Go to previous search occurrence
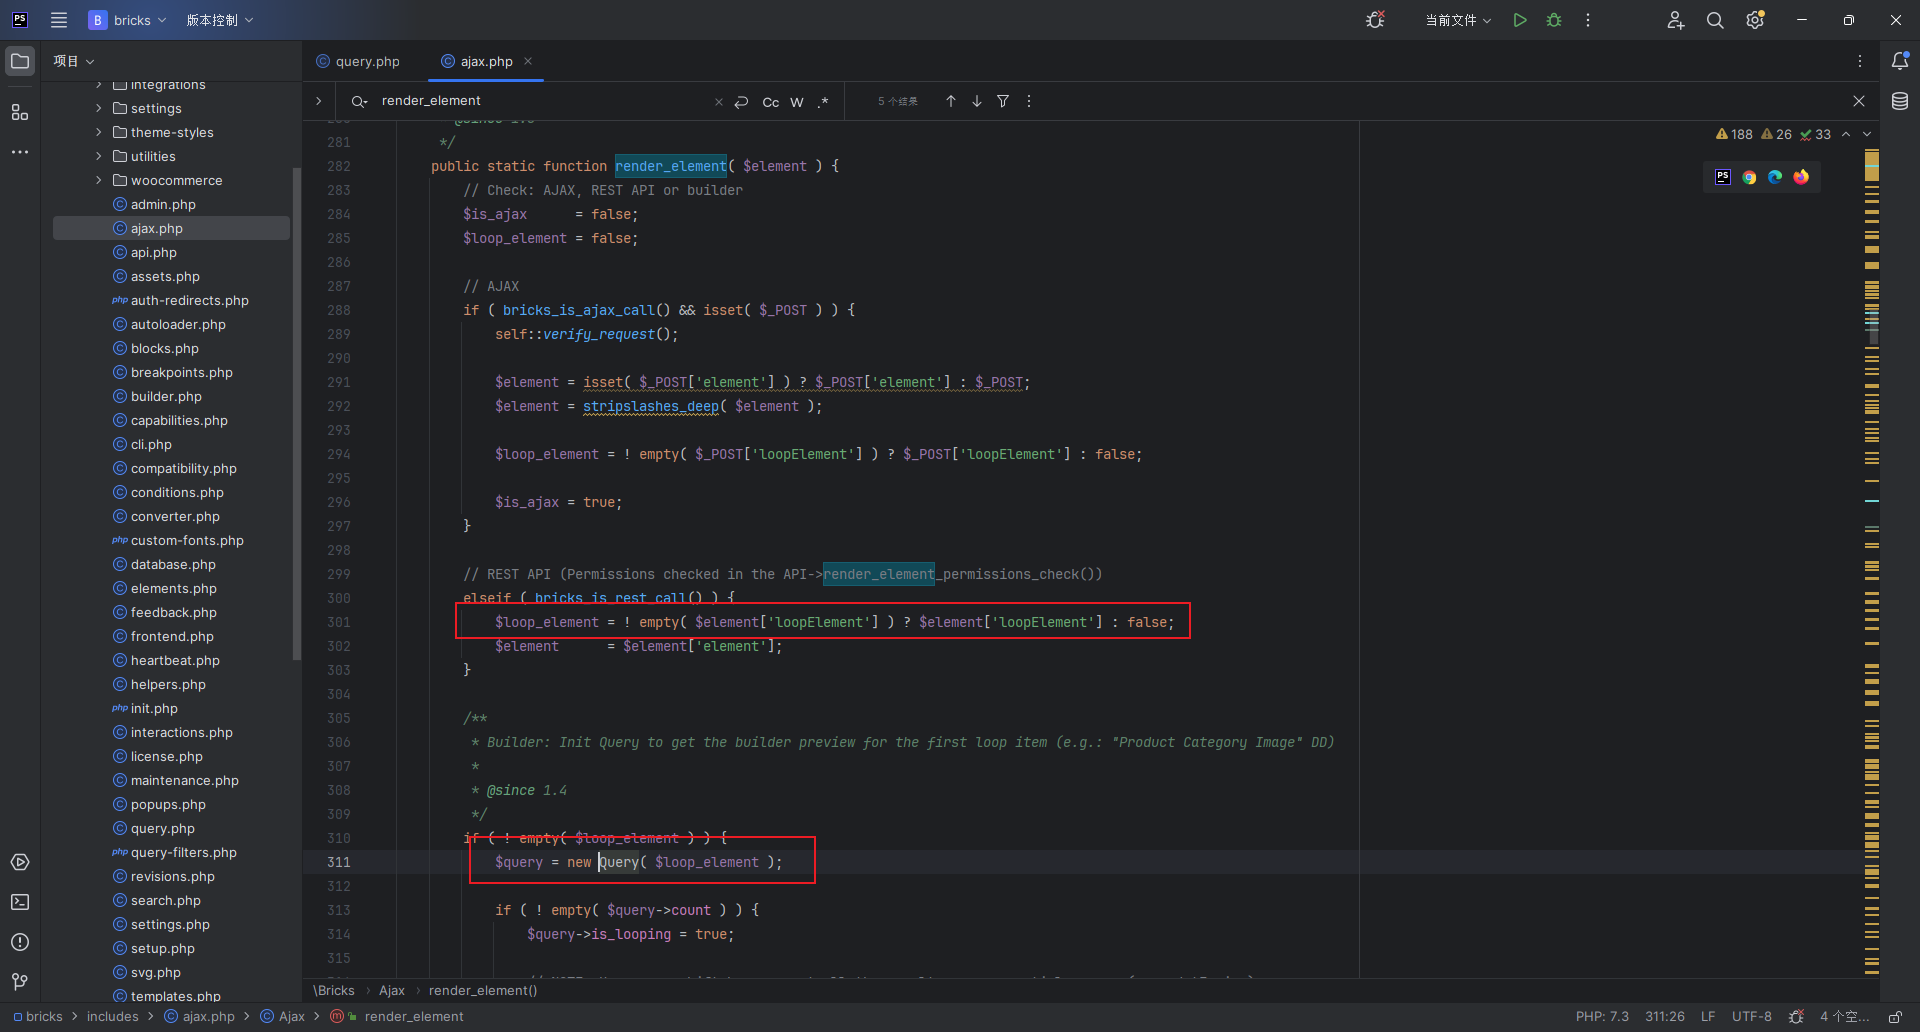 click(x=951, y=101)
